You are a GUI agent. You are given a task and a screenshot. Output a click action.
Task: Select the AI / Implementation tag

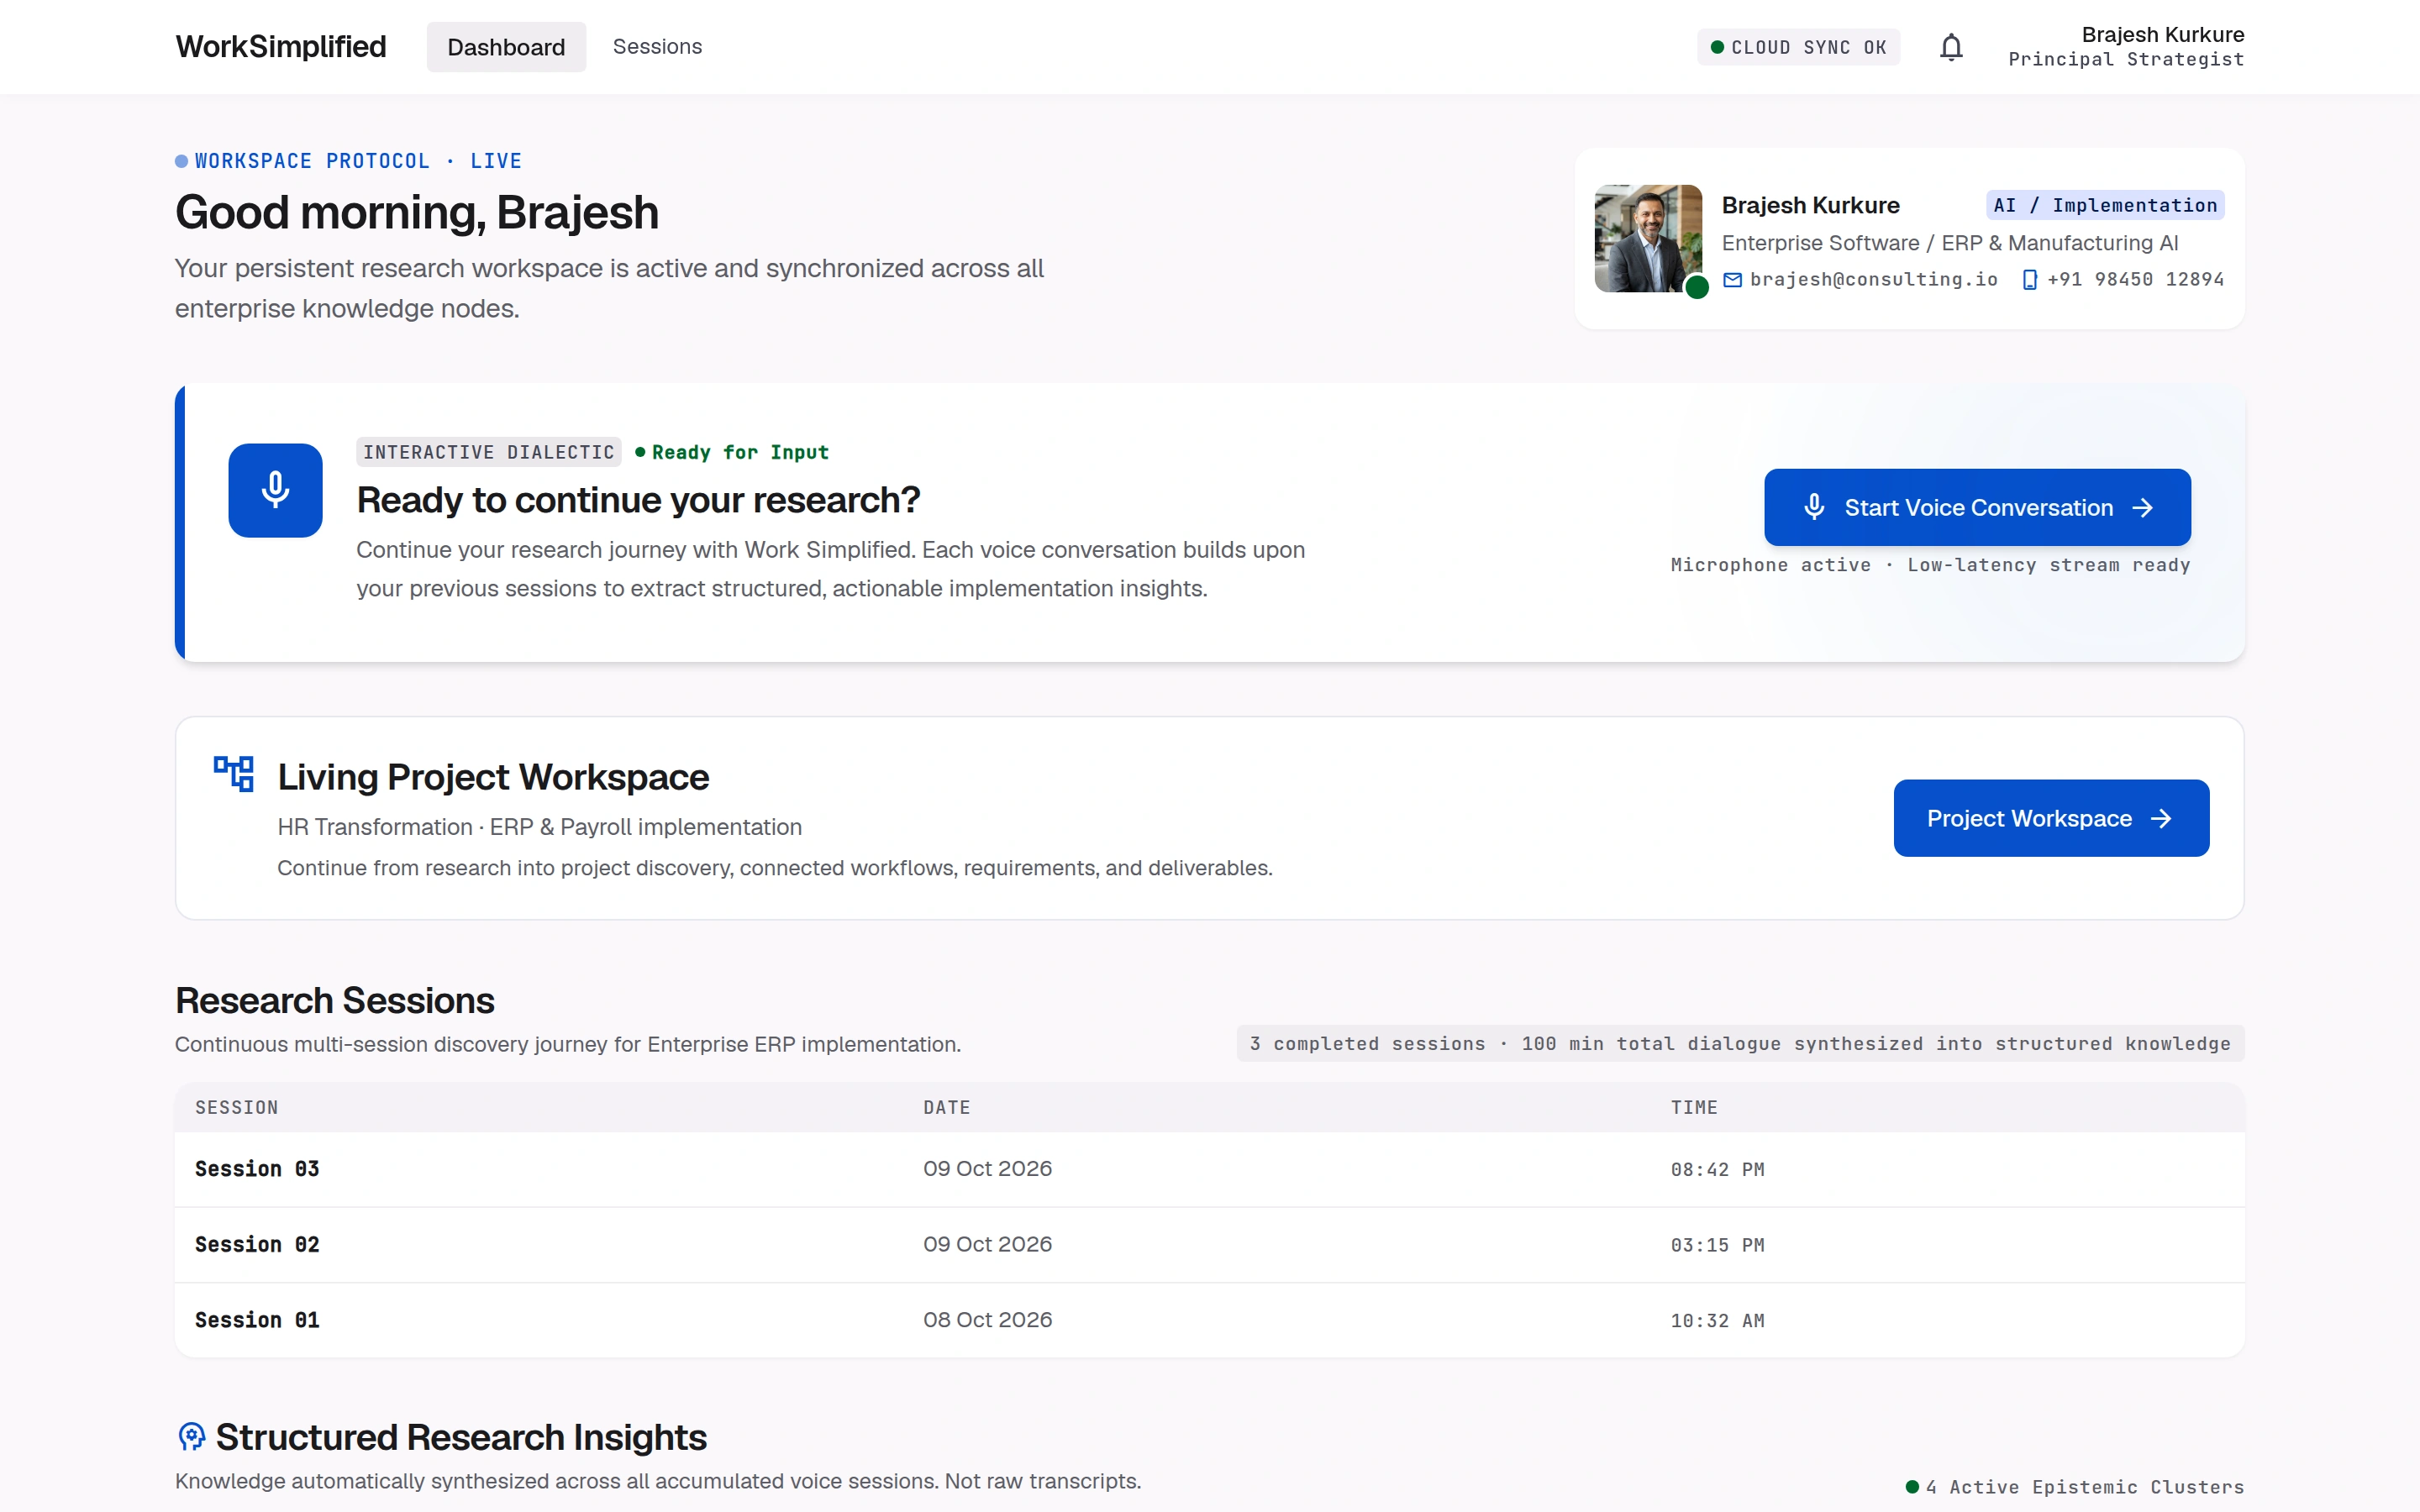(2105, 205)
